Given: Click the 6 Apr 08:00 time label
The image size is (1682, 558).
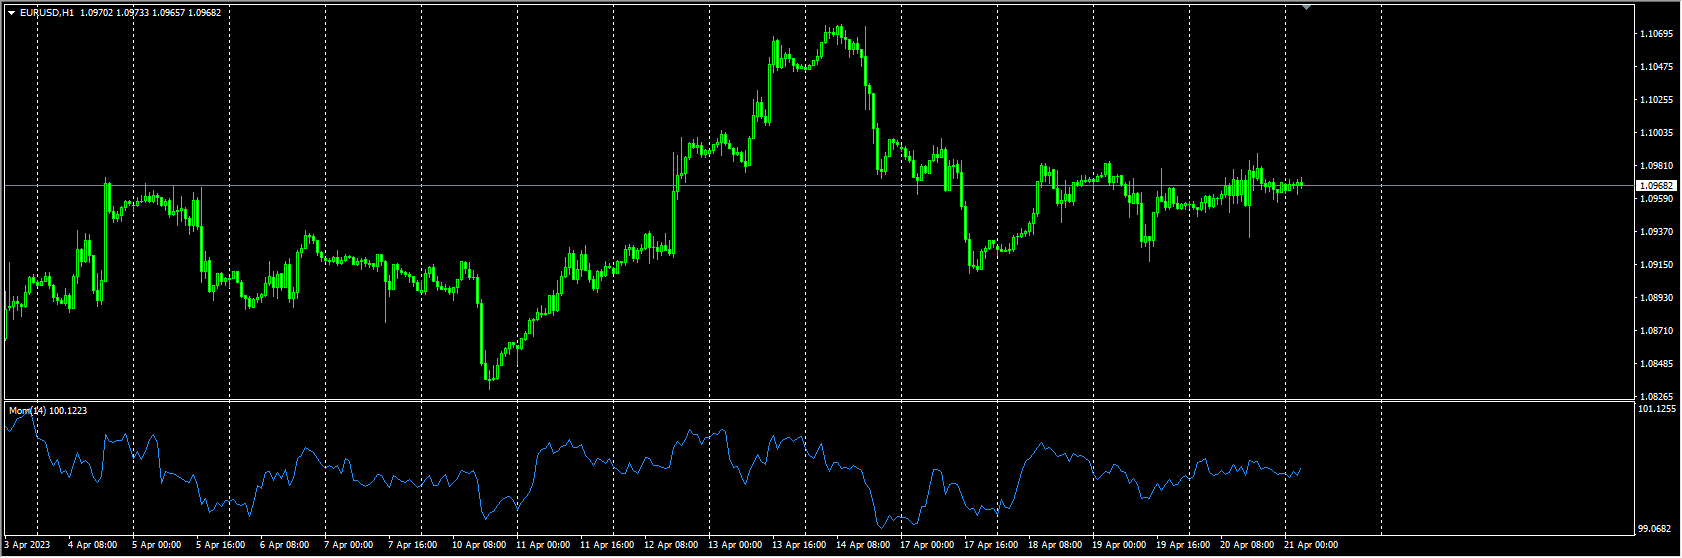Looking at the screenshot, I should tap(284, 545).
